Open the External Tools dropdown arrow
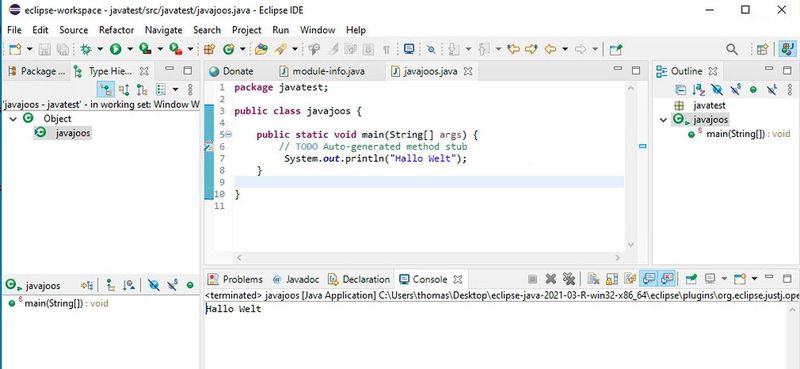 (x=190, y=49)
